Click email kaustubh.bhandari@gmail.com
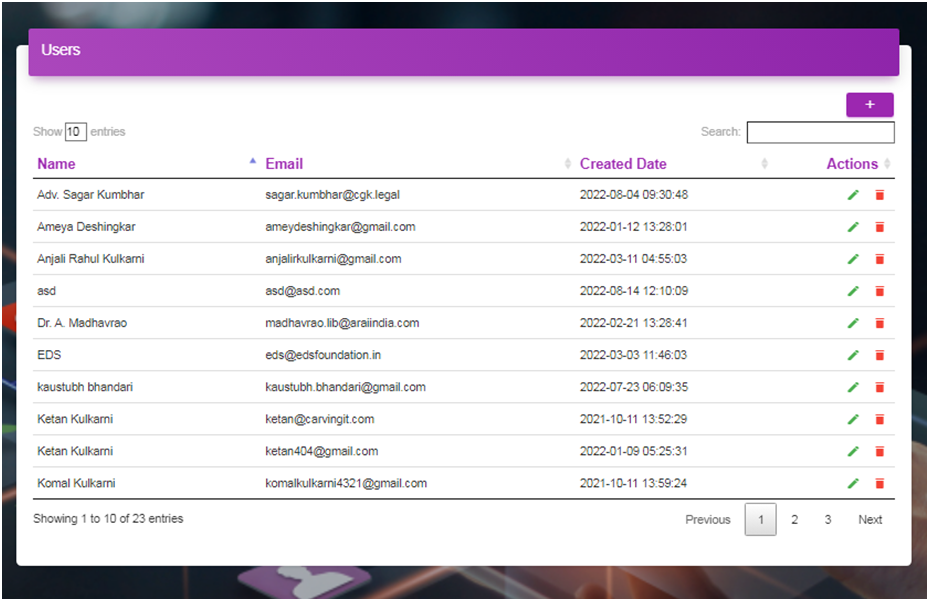 345,387
